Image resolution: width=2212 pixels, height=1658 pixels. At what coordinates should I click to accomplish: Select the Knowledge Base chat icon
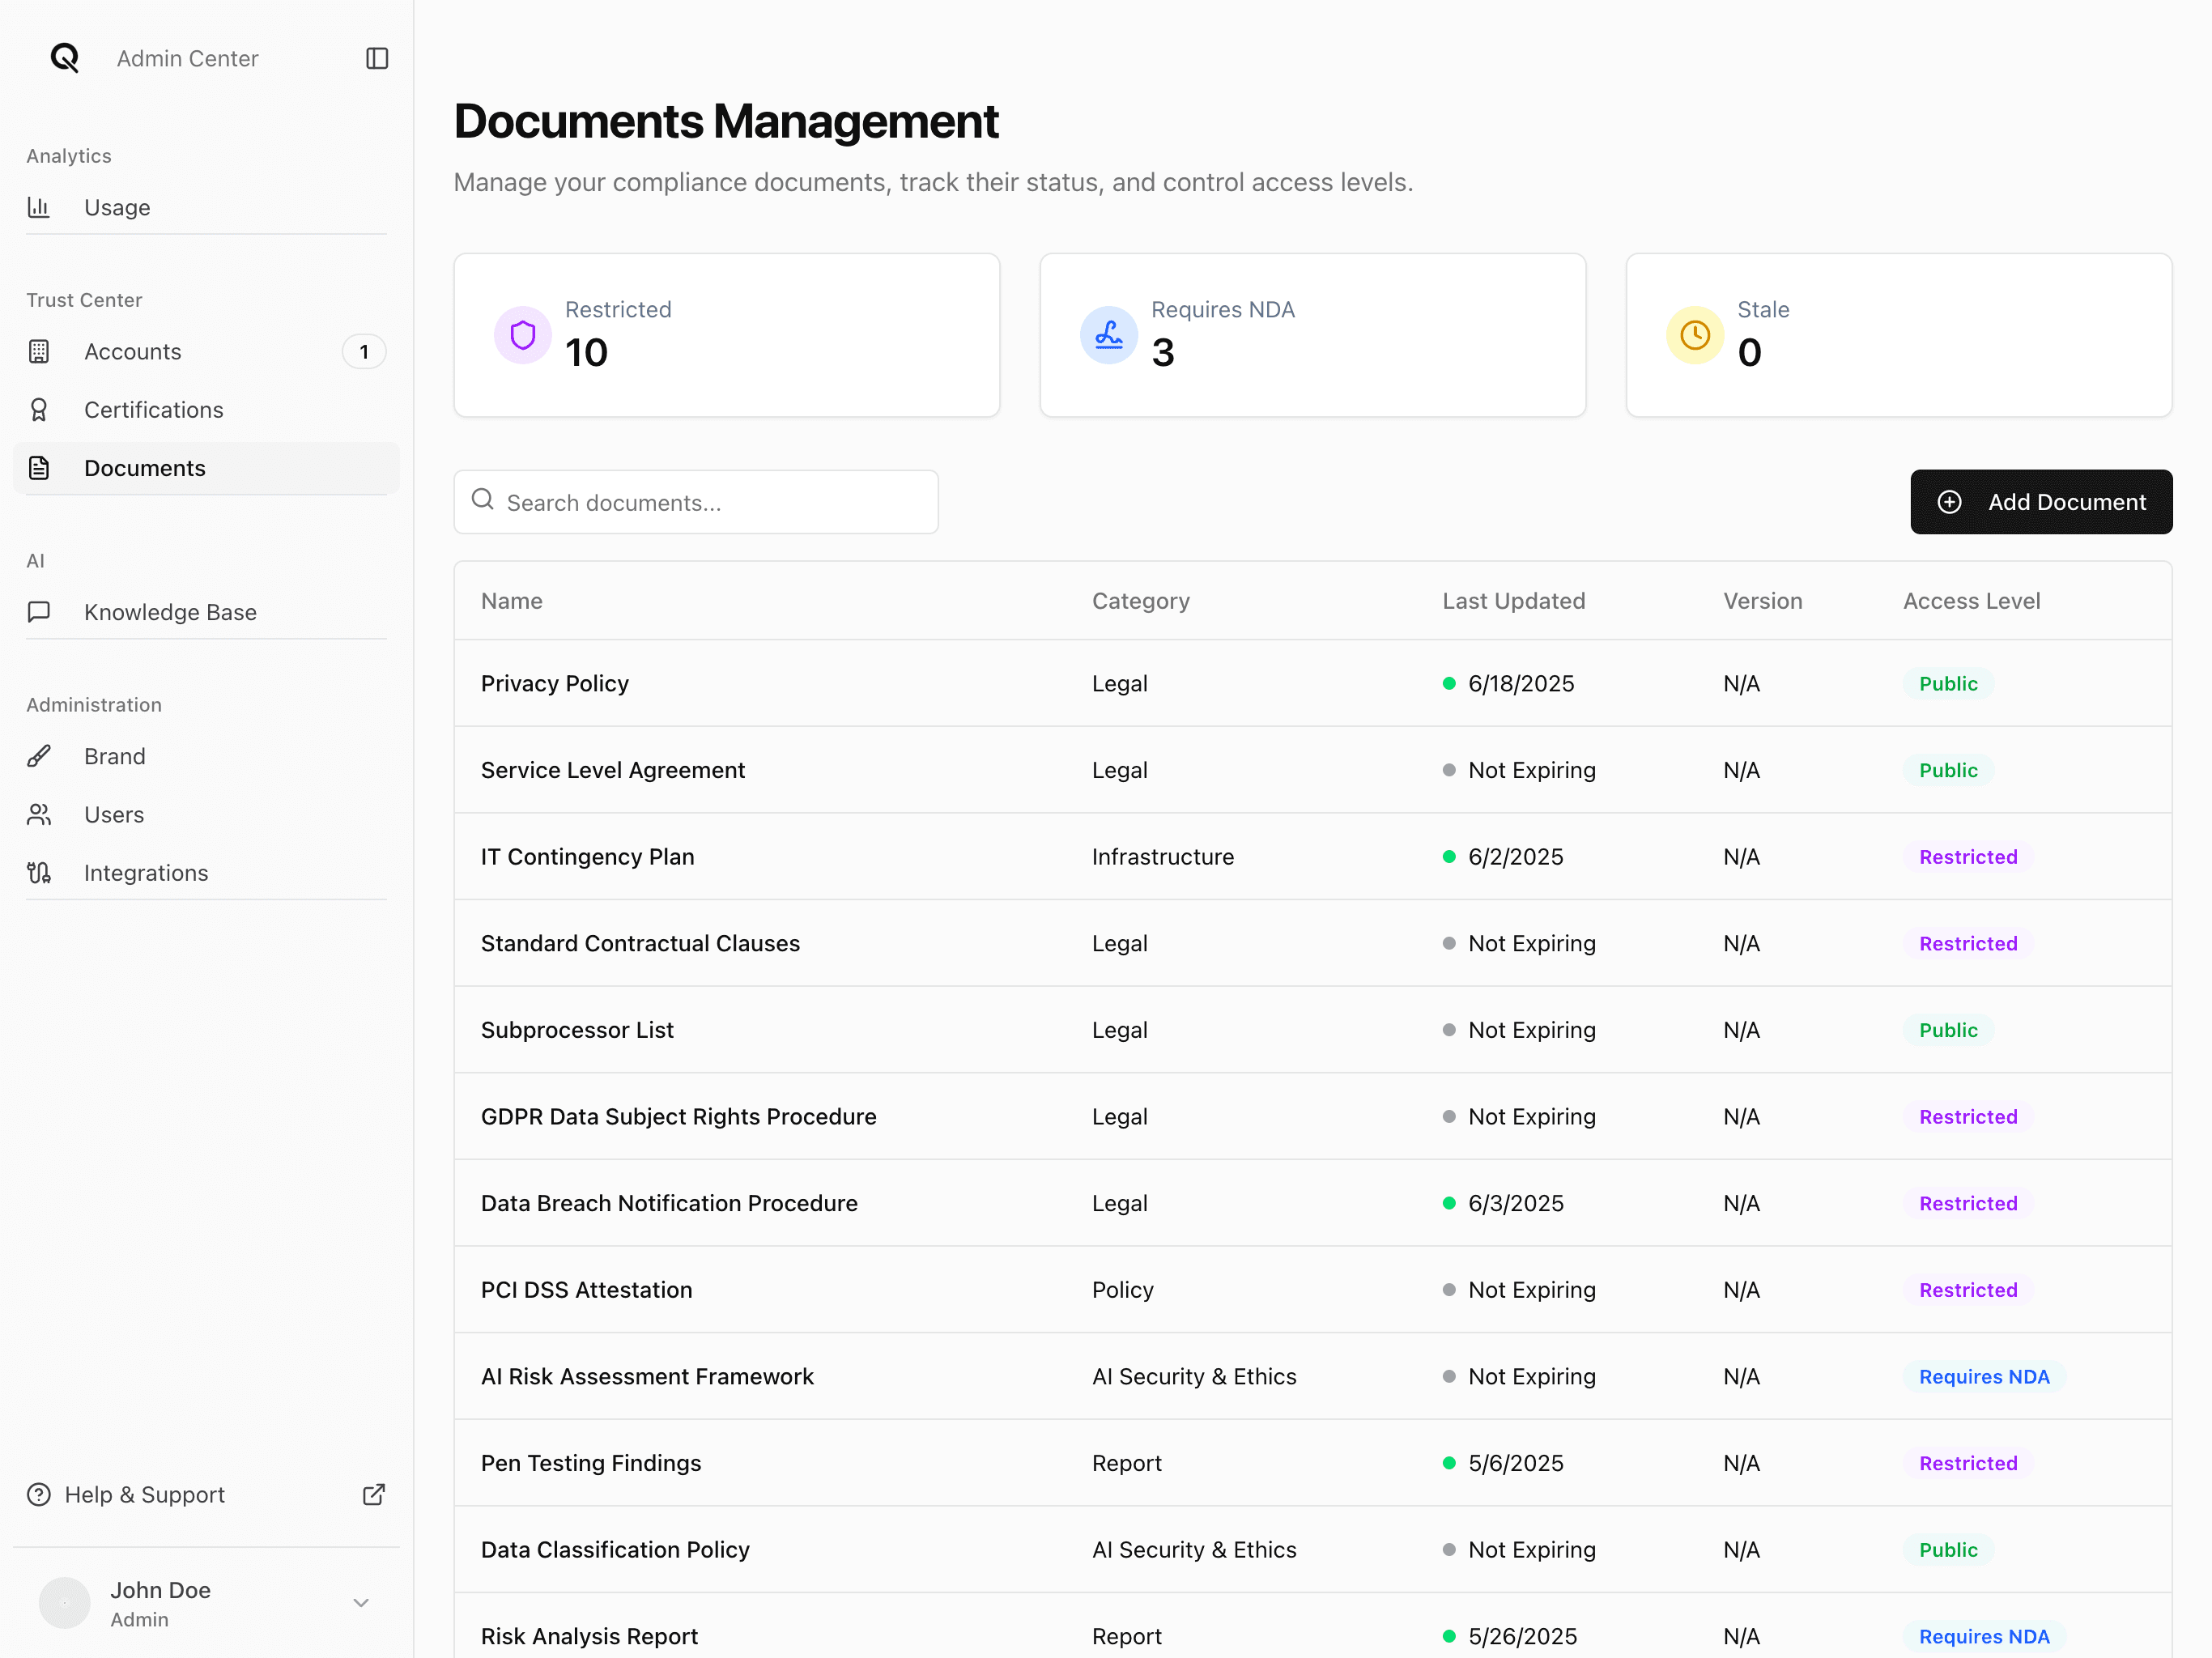tap(40, 611)
